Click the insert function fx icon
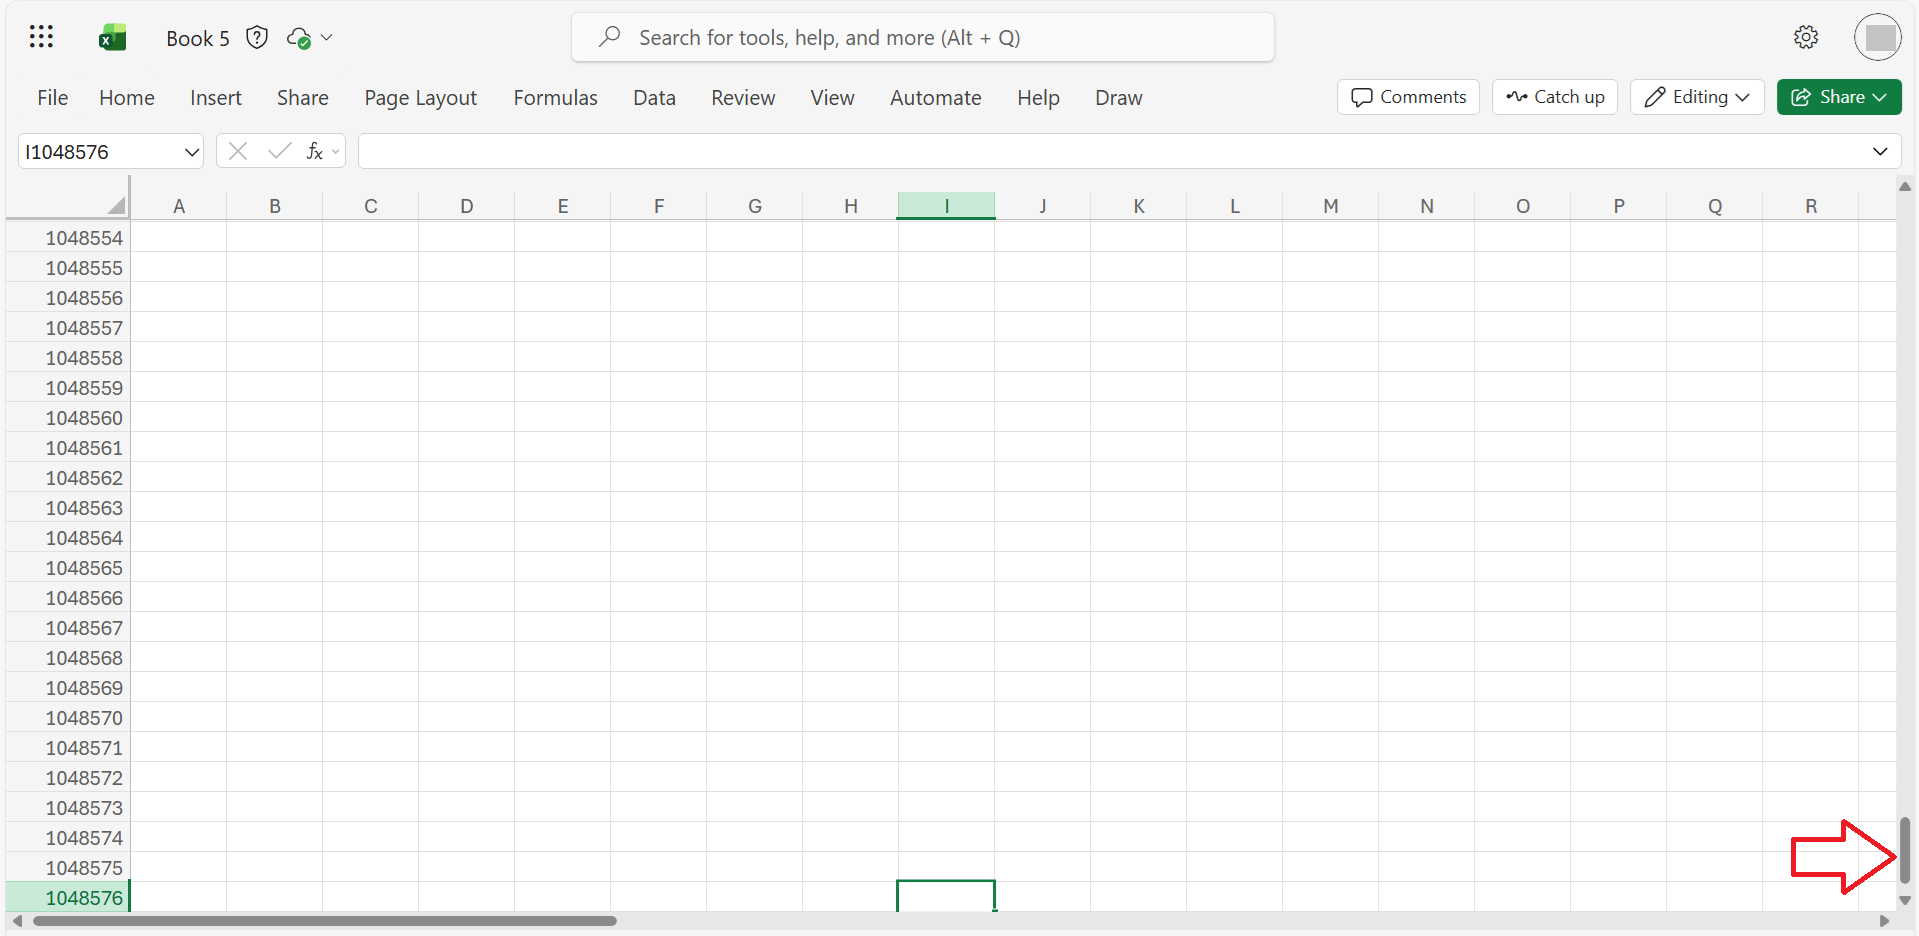This screenshot has width=1919, height=936. tap(315, 151)
